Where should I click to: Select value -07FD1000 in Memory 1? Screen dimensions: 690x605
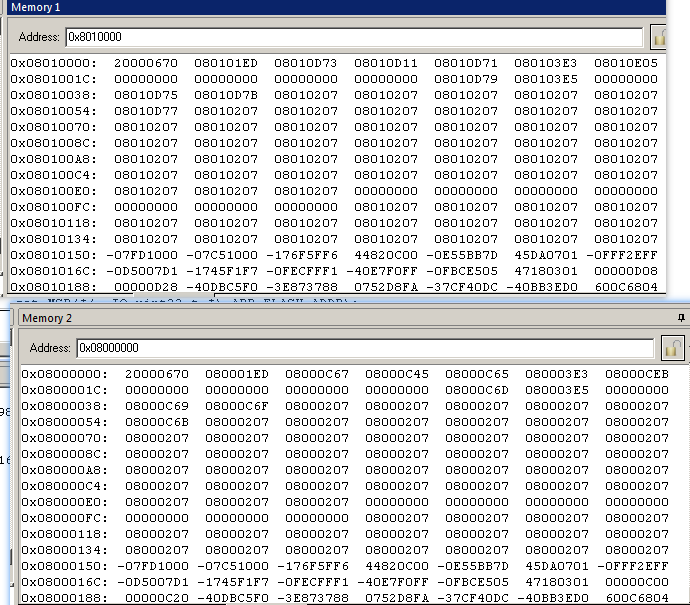pos(142,255)
